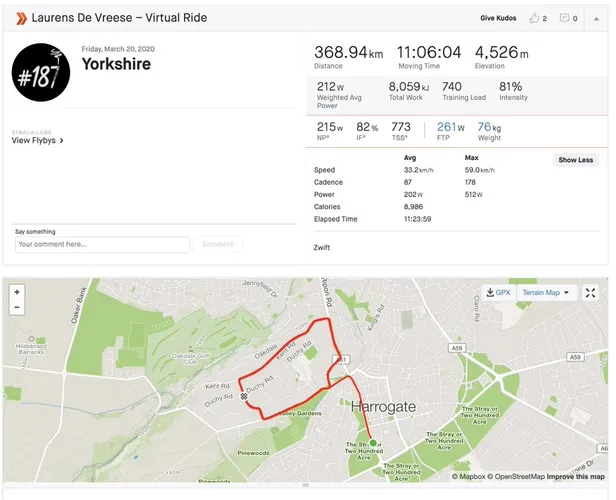Zoom in on map with plus button
Image resolution: width=616 pixels, height=500 pixels.
pos(17,292)
